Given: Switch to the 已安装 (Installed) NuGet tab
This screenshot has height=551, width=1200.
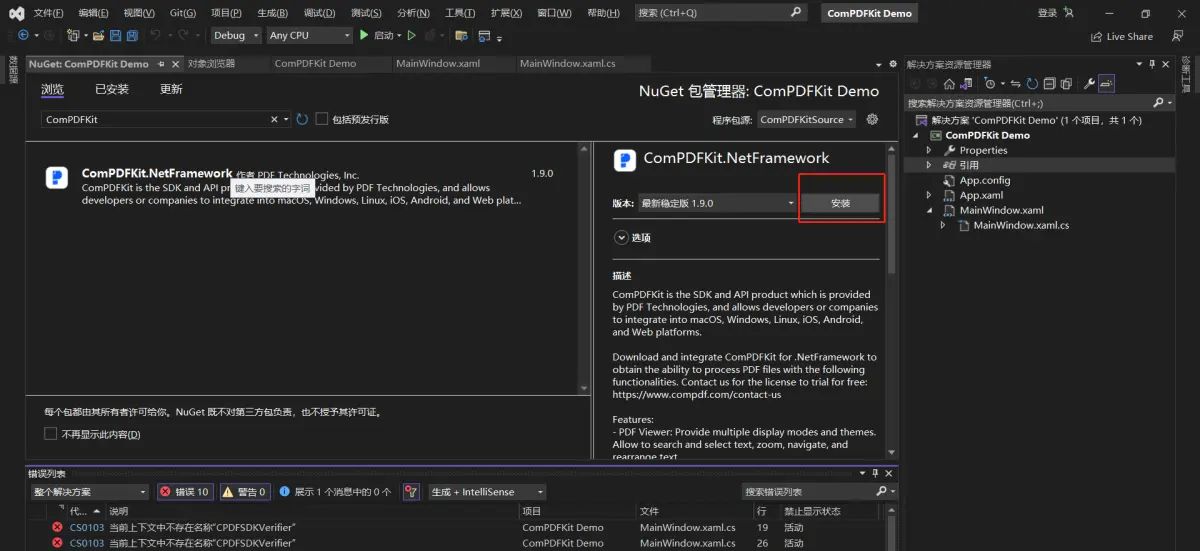Looking at the screenshot, I should (x=112, y=89).
